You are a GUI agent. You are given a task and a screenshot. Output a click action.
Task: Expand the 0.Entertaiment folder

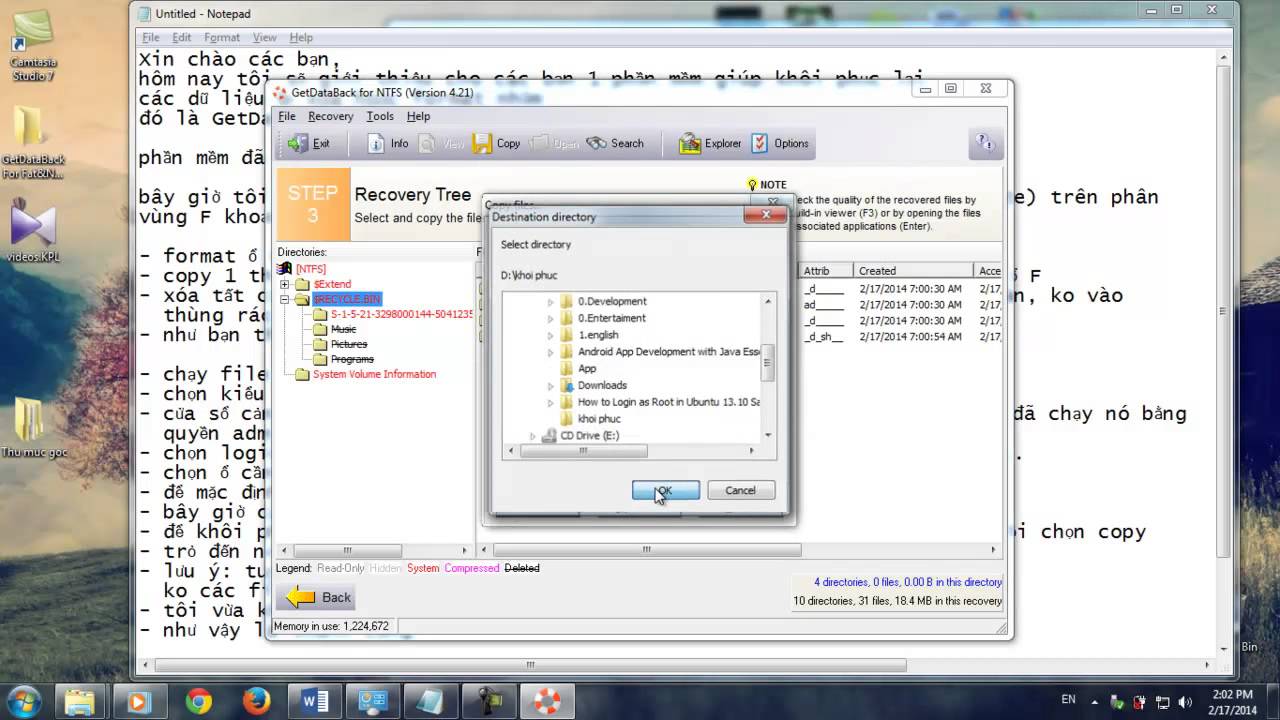point(550,318)
